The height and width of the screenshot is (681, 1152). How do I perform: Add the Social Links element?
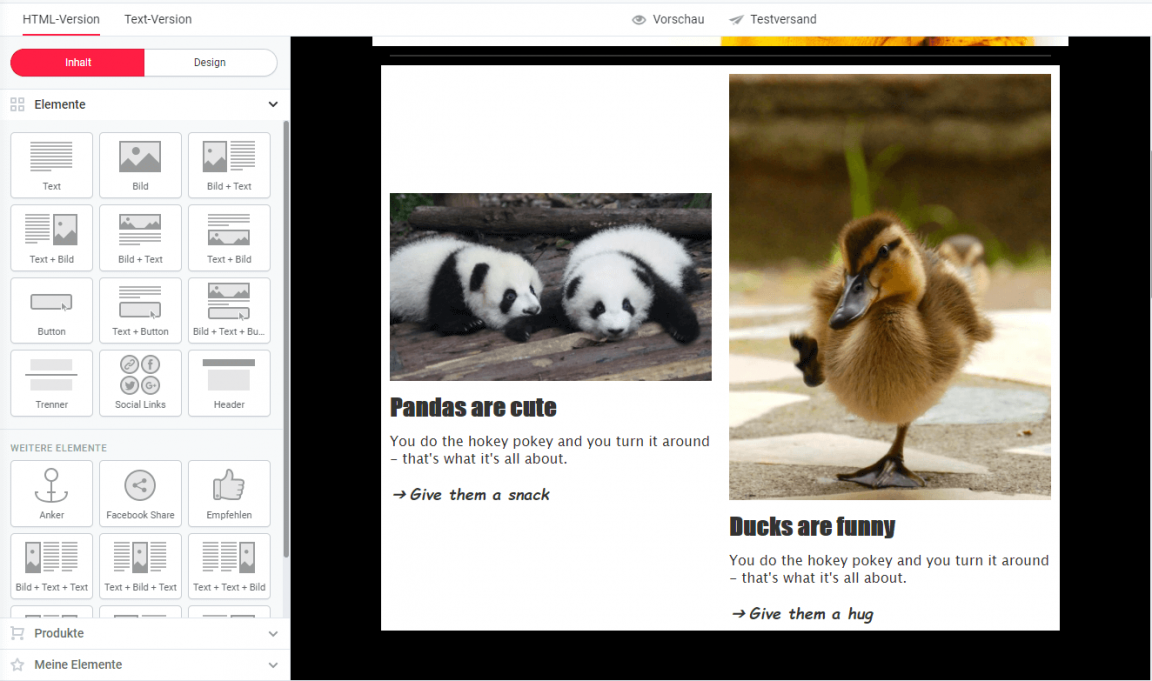140,382
